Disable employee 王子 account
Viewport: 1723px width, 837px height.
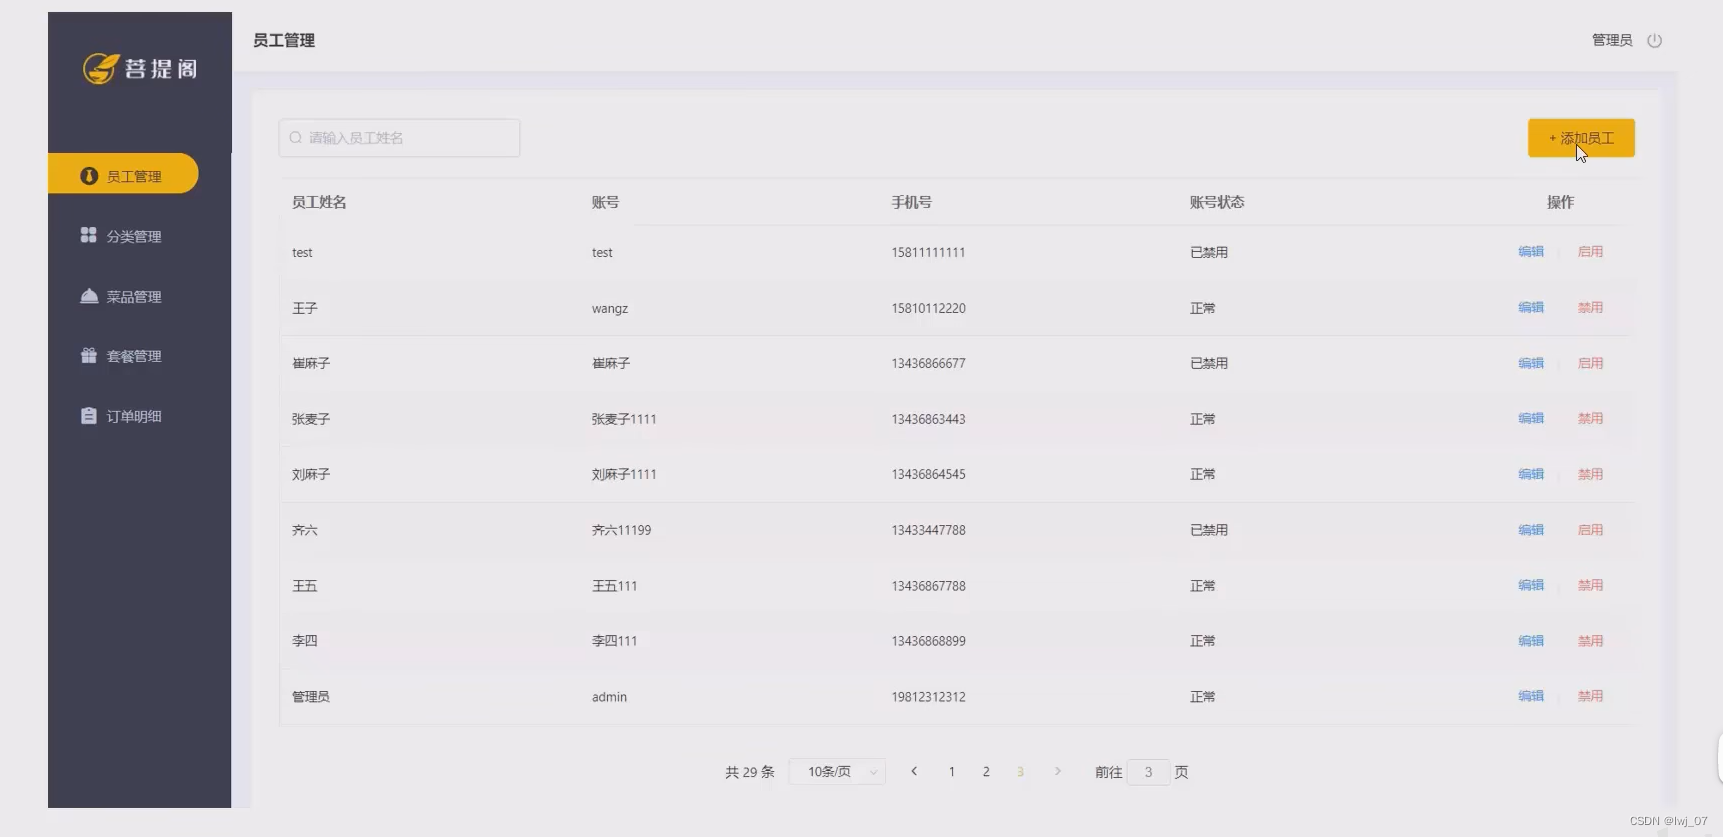1590,308
